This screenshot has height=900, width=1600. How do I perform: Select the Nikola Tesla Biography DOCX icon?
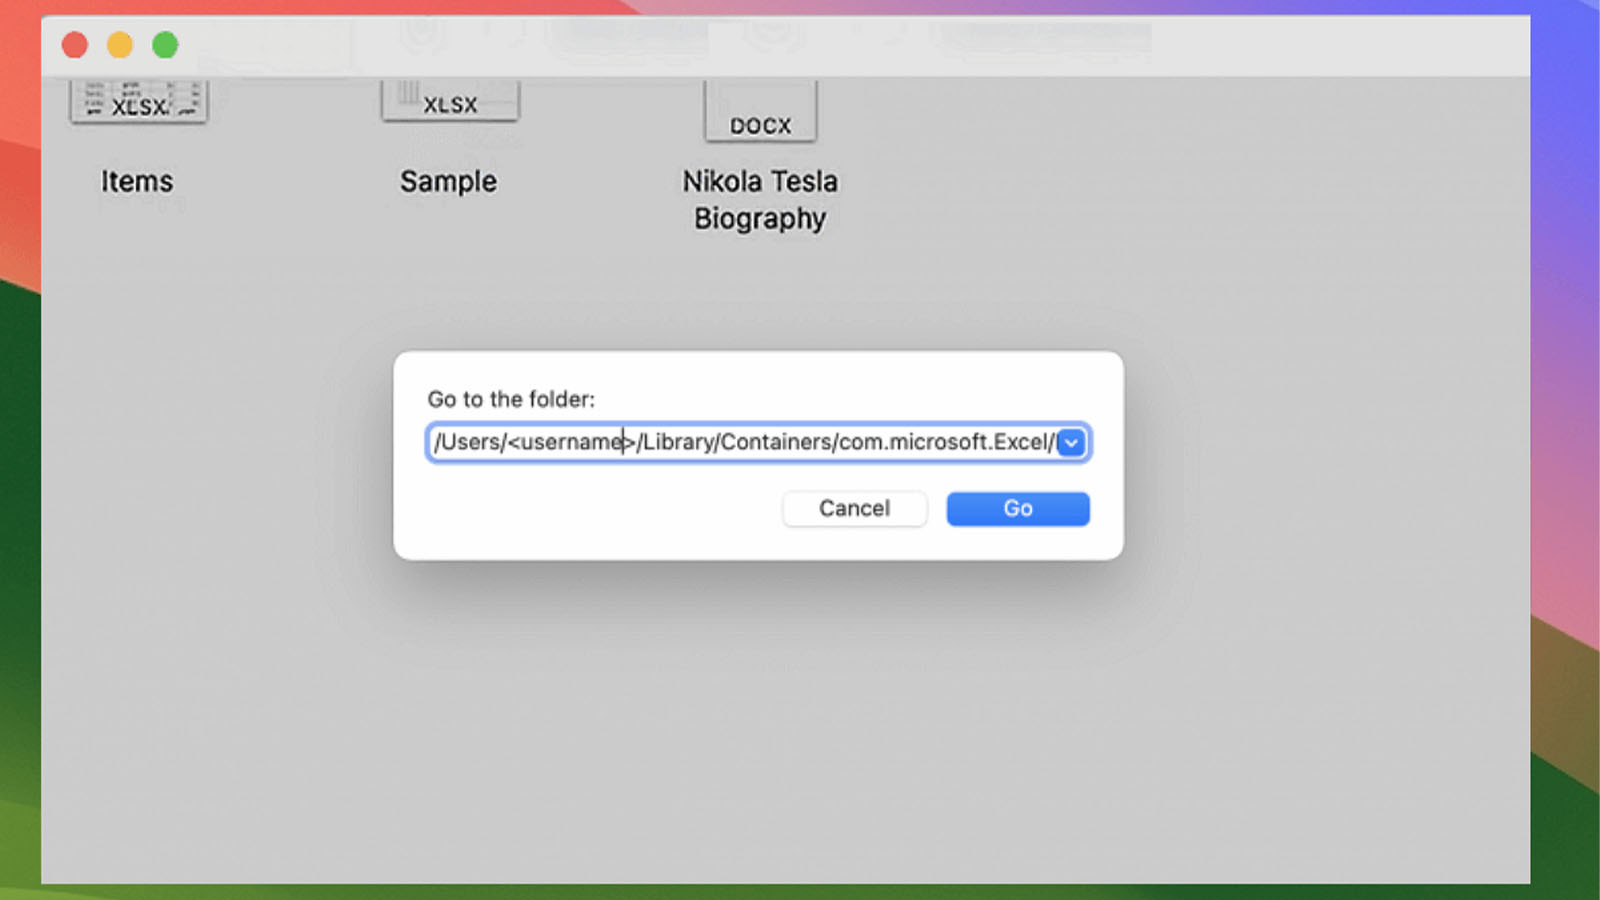coord(760,112)
